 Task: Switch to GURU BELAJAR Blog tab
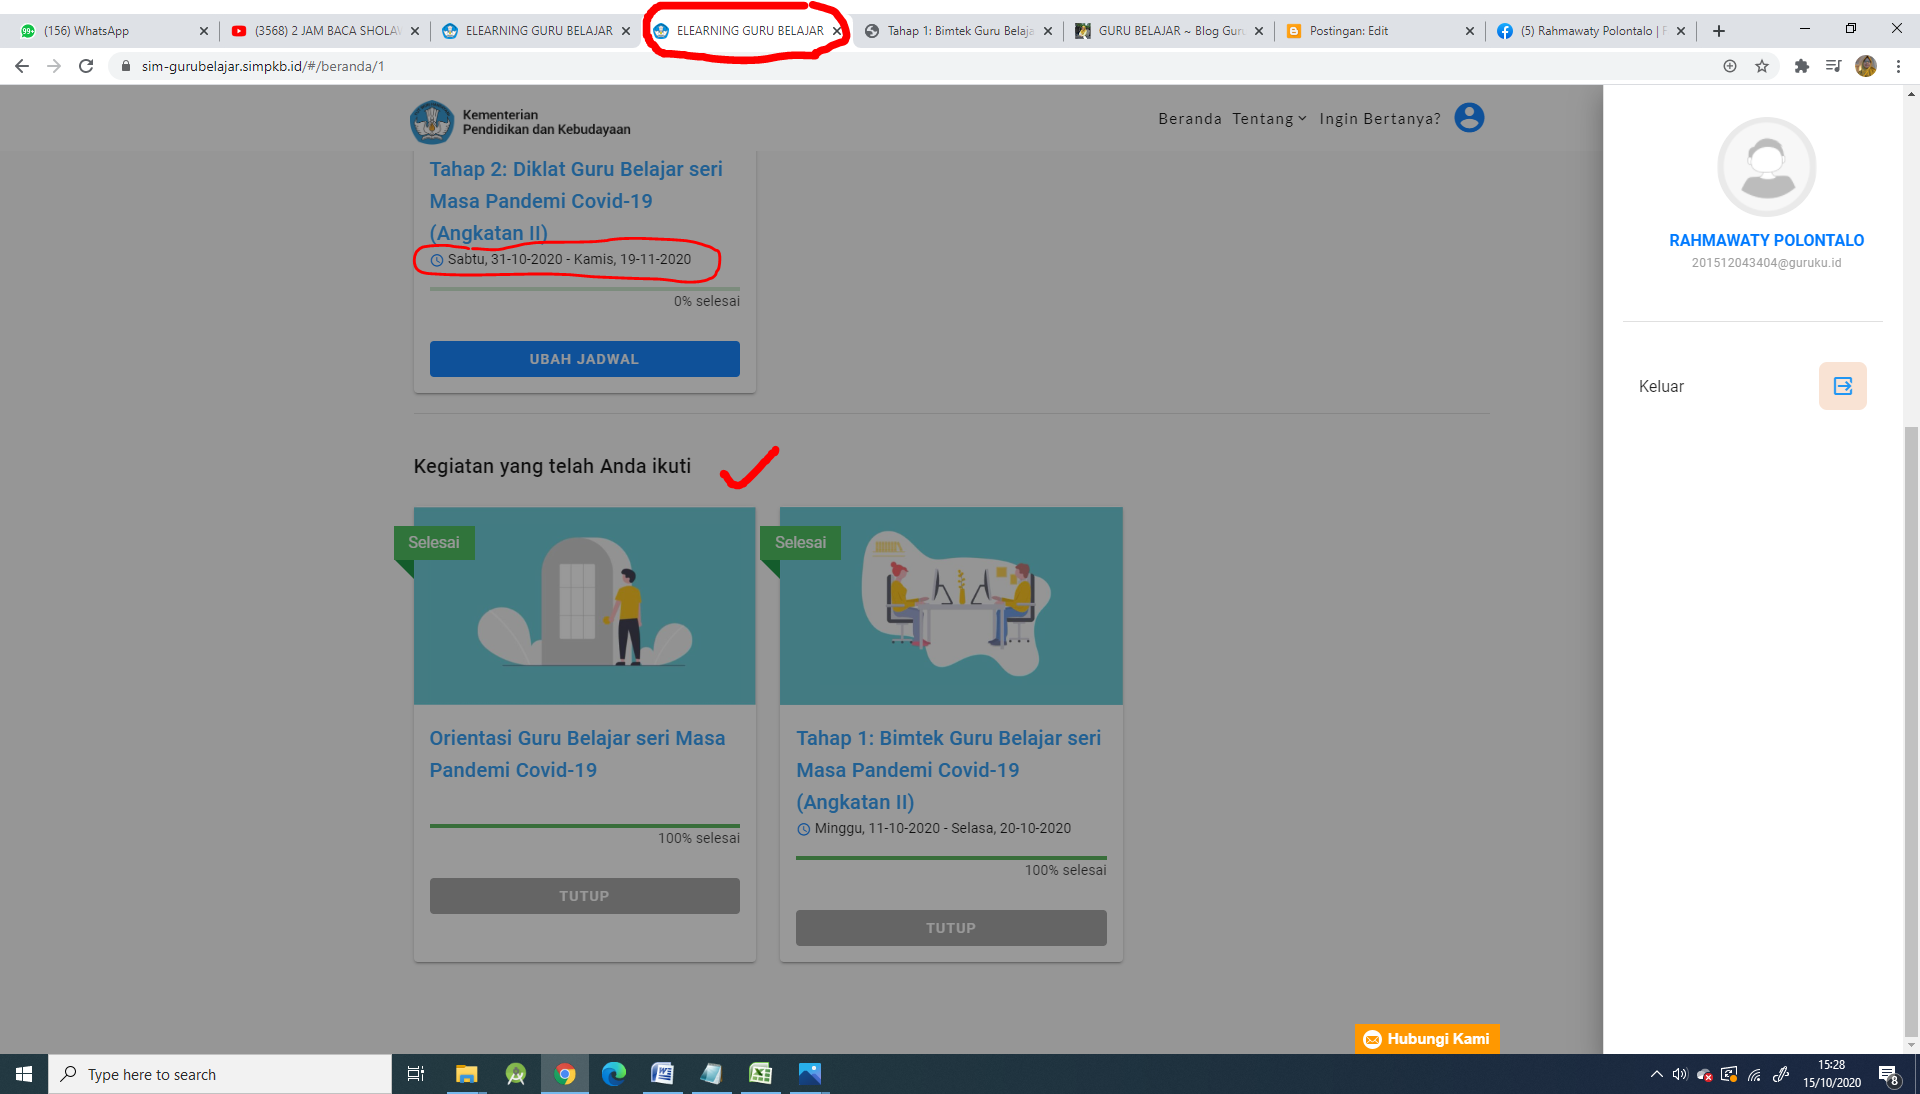[1168, 31]
